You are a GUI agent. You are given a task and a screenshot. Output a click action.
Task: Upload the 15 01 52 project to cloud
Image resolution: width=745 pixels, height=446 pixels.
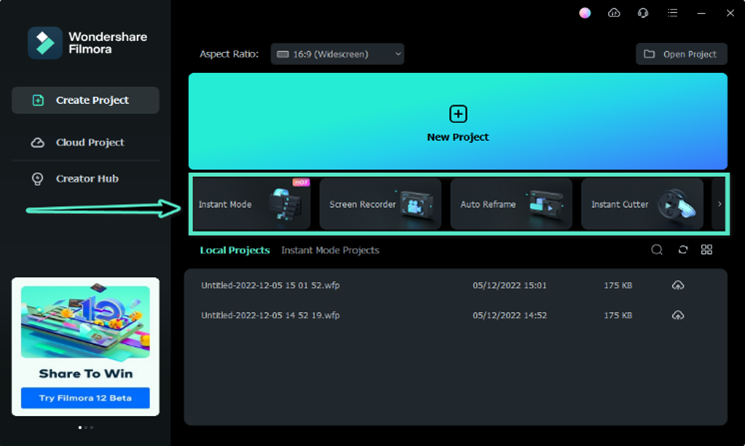point(678,285)
